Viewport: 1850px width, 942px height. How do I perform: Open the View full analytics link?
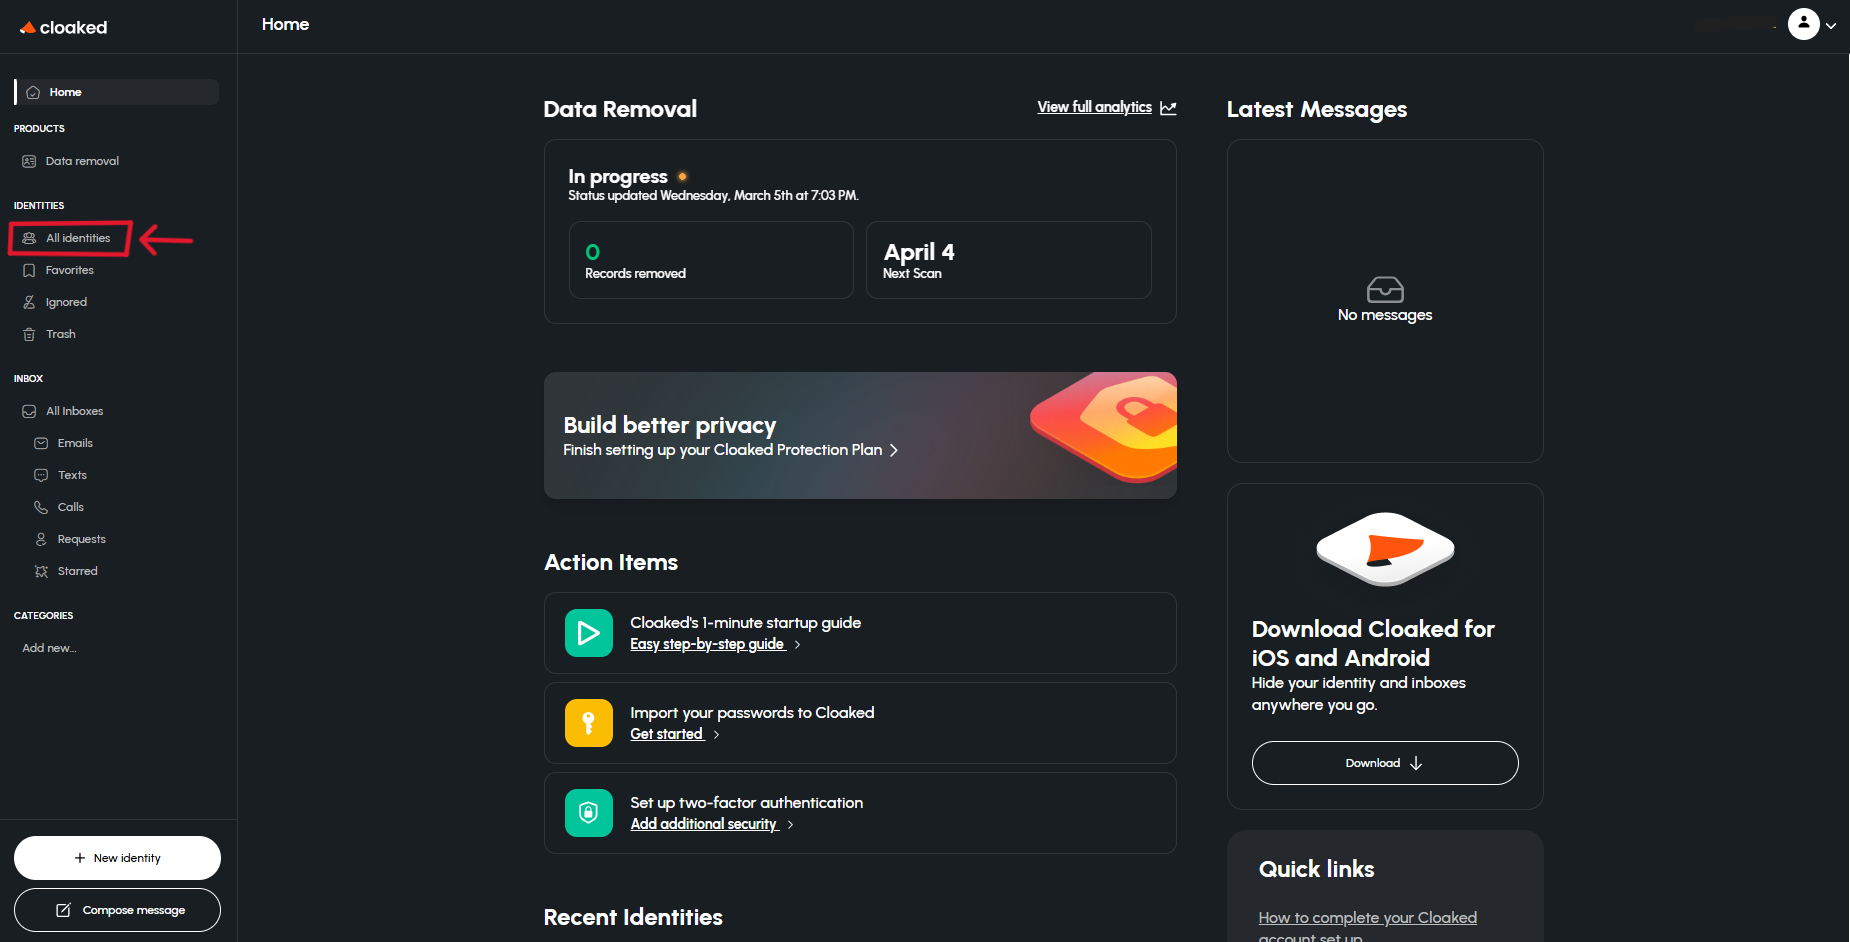tap(1094, 107)
